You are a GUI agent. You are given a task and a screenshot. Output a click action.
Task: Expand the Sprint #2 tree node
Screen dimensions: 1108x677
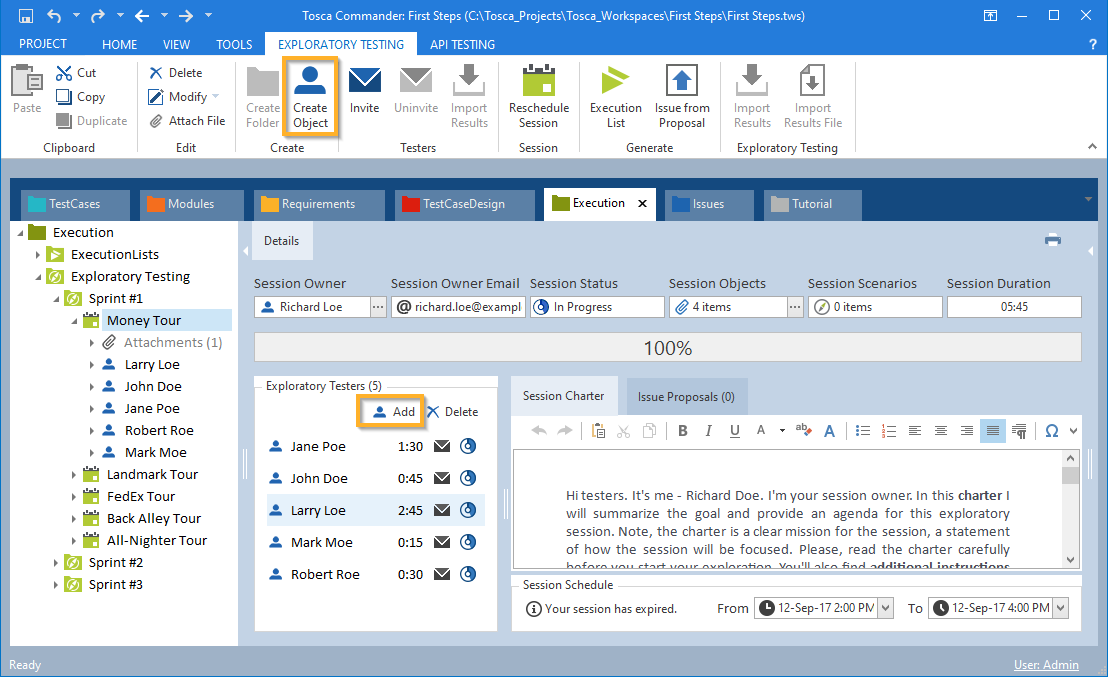point(56,563)
